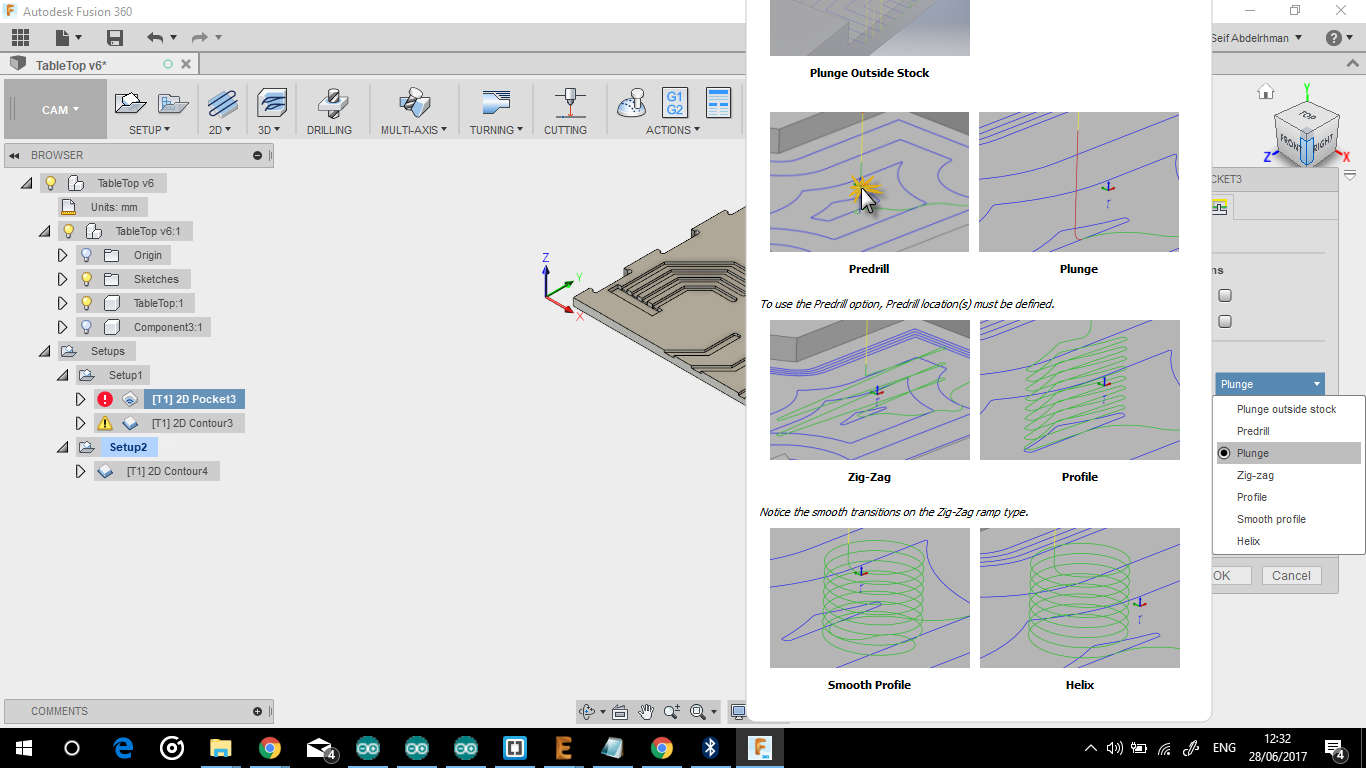Select the [T1] 2D Contour4 operation
Image resolution: width=1366 pixels, height=768 pixels.
(167, 471)
